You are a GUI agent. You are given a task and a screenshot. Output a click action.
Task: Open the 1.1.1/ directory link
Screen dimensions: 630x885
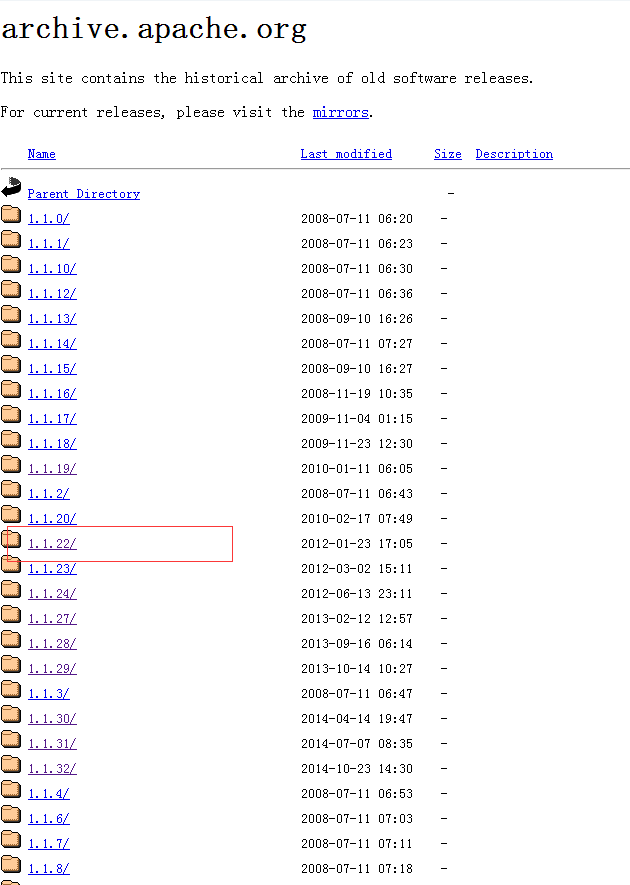pos(49,244)
